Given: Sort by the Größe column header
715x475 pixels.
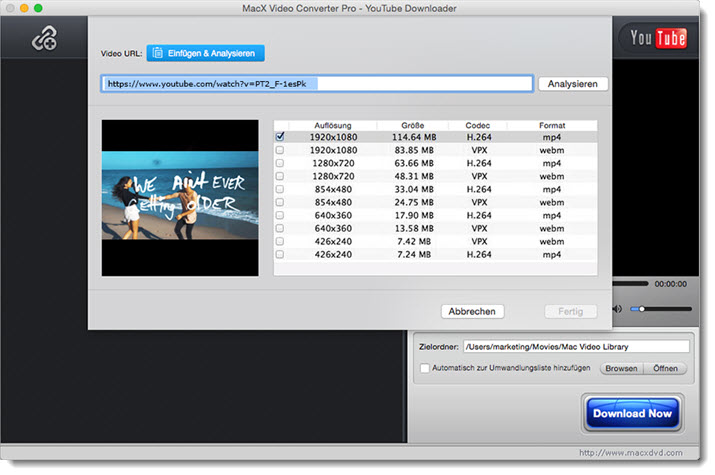Looking at the screenshot, I should 413,125.
